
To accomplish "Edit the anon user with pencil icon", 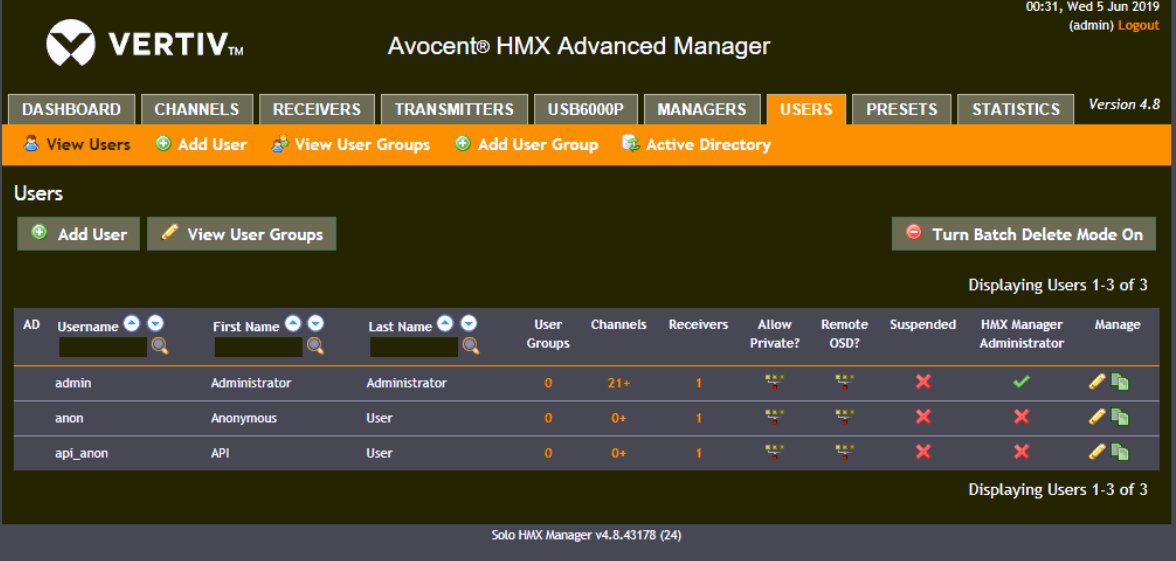I will (1097, 416).
